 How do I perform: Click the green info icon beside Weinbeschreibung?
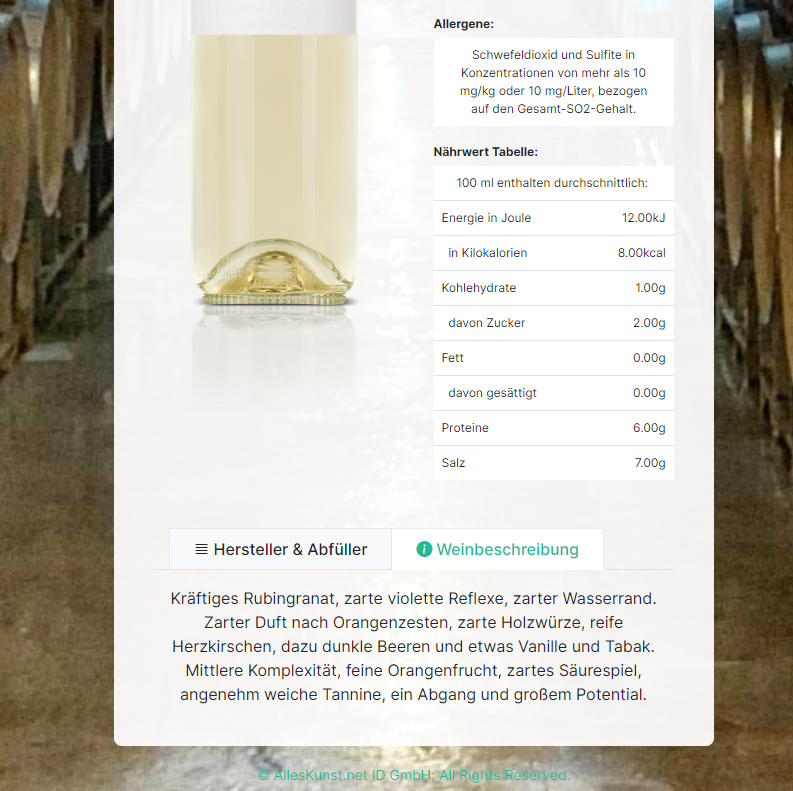click(x=424, y=549)
